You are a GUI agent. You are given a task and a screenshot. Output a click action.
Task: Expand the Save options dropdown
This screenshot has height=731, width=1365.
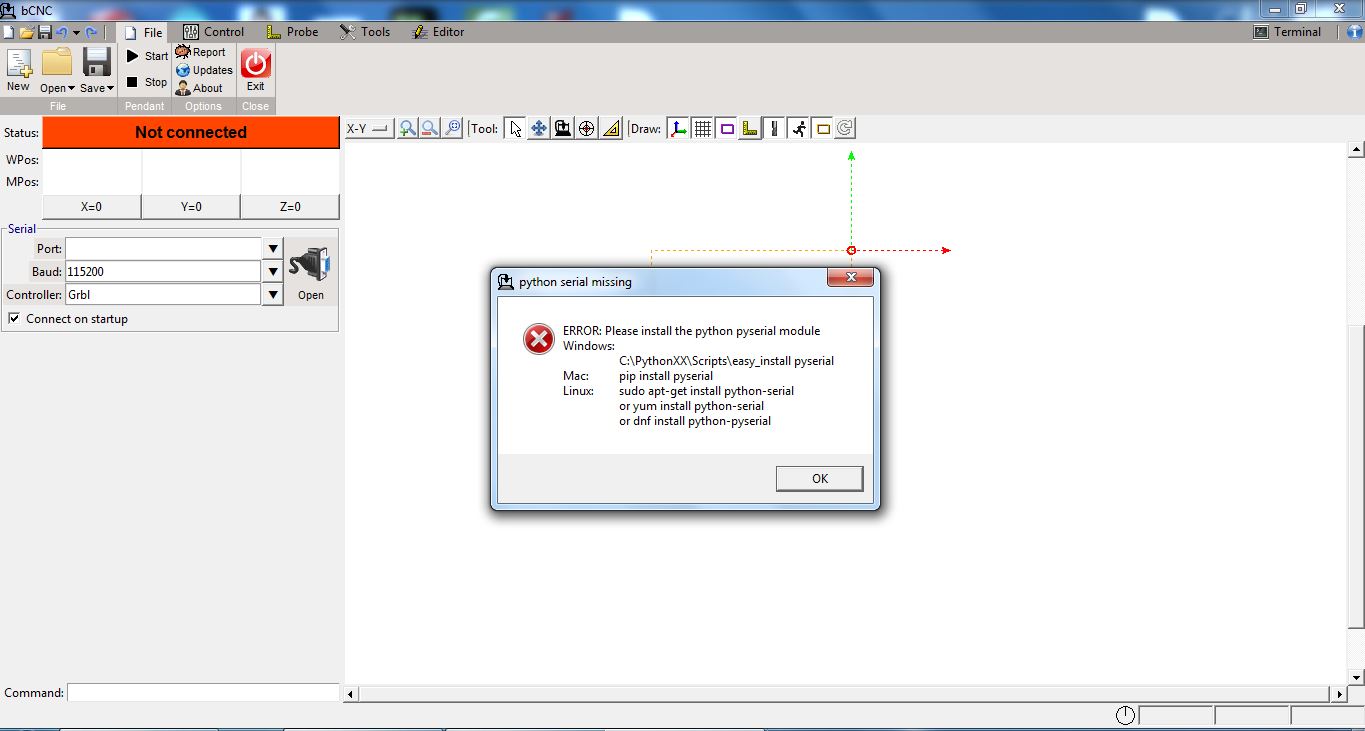click(97, 88)
